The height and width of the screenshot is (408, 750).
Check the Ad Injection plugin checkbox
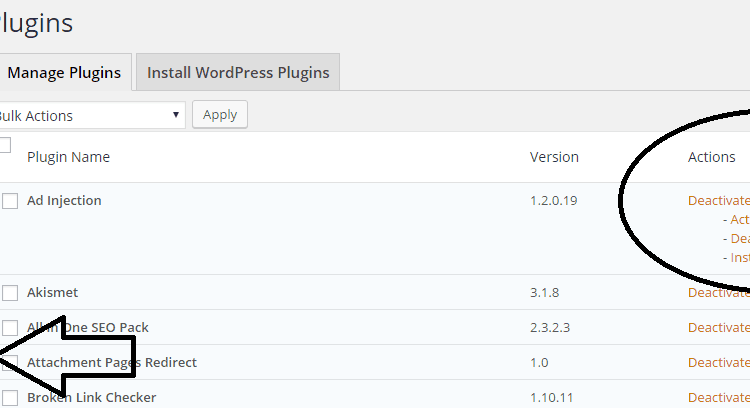pyautogui.click(x=10, y=201)
